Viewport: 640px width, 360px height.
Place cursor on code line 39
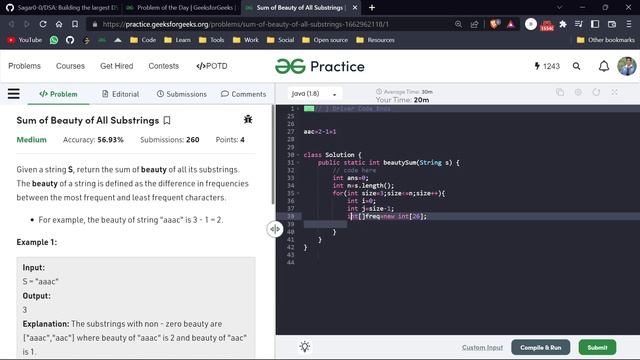click(457, 224)
